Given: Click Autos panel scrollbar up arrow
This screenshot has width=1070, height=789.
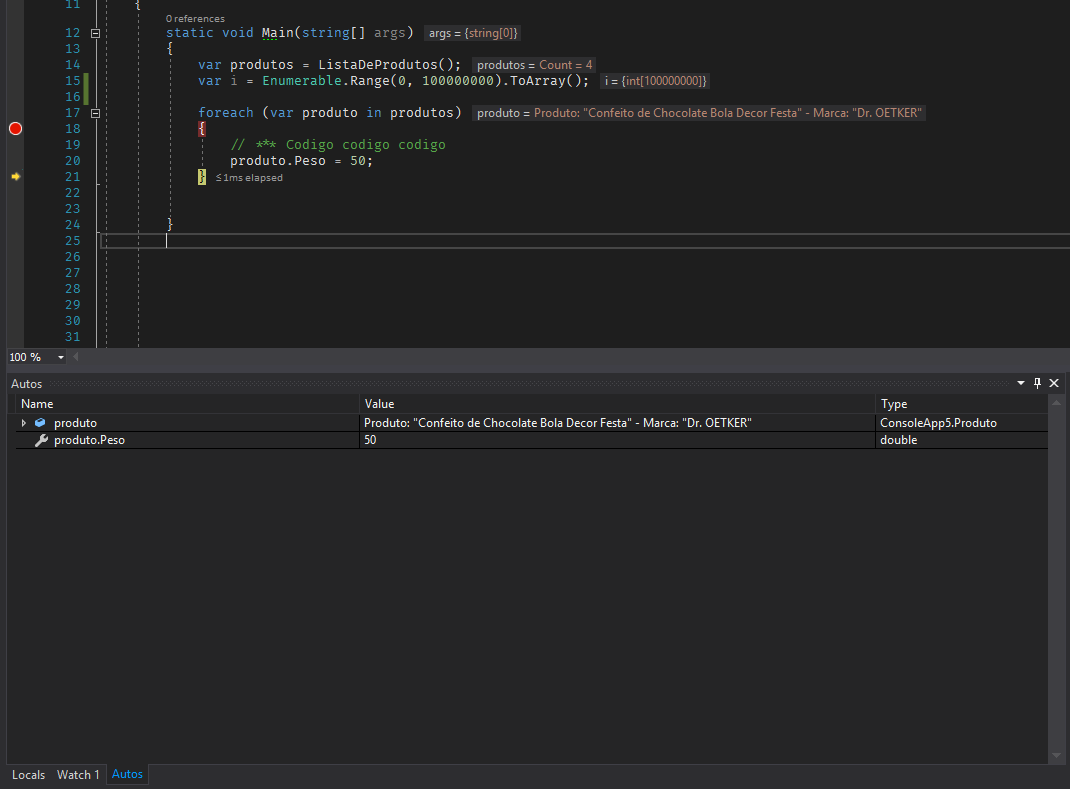Looking at the screenshot, I should 1056,403.
